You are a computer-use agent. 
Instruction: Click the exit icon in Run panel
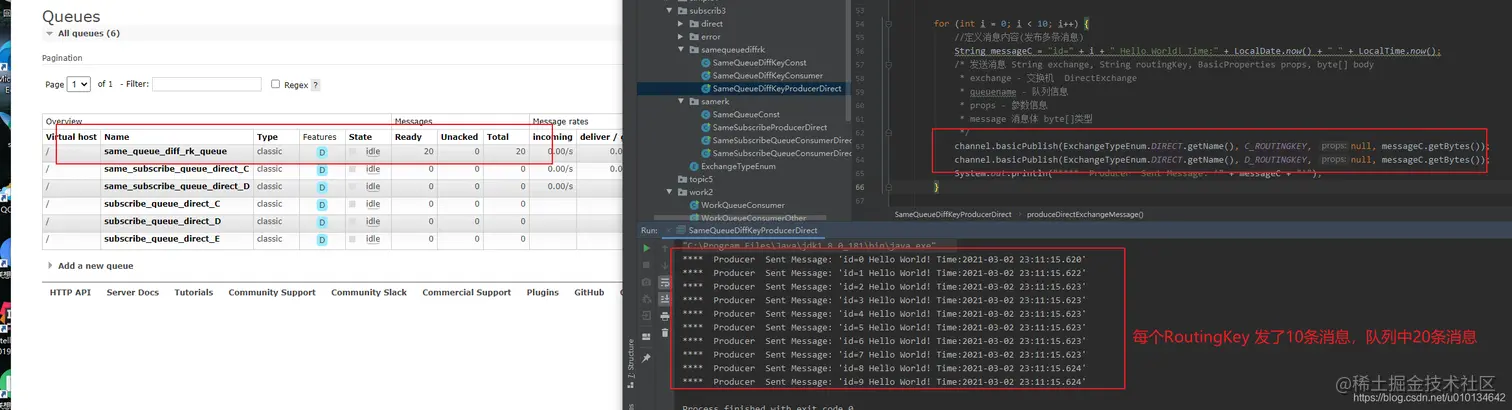(647, 316)
